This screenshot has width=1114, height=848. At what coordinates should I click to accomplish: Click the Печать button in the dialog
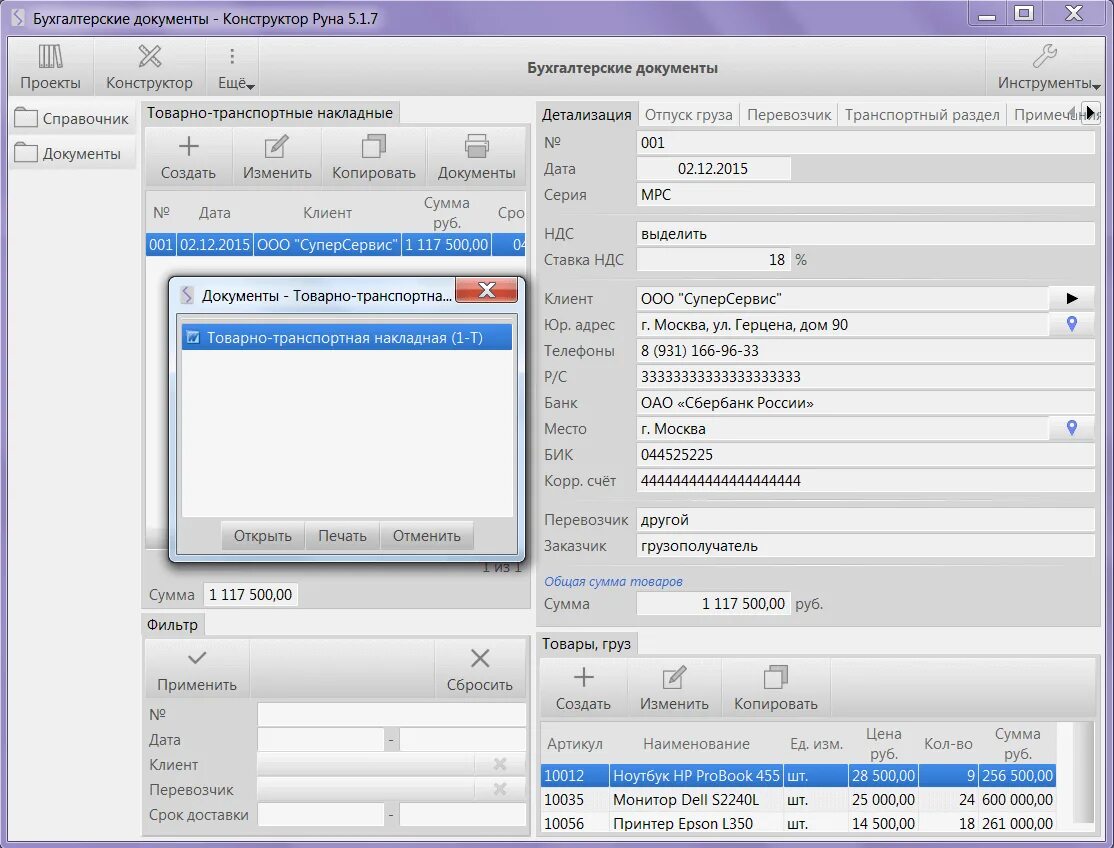(x=342, y=536)
